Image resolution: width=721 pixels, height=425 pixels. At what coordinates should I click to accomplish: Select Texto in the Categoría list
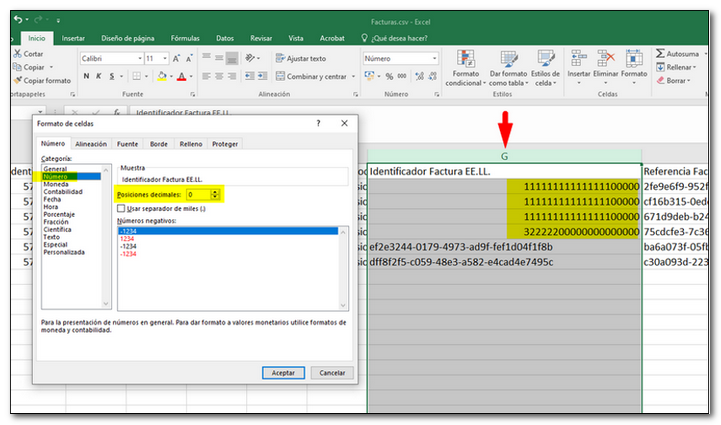coord(54,238)
